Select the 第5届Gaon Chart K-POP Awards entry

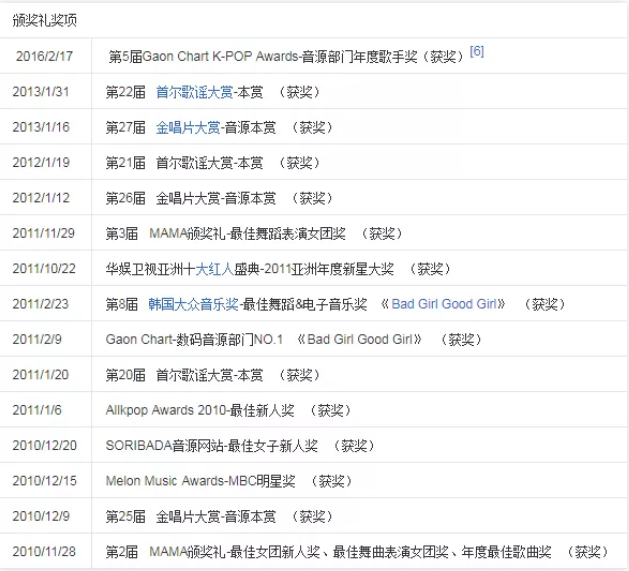coord(286,57)
